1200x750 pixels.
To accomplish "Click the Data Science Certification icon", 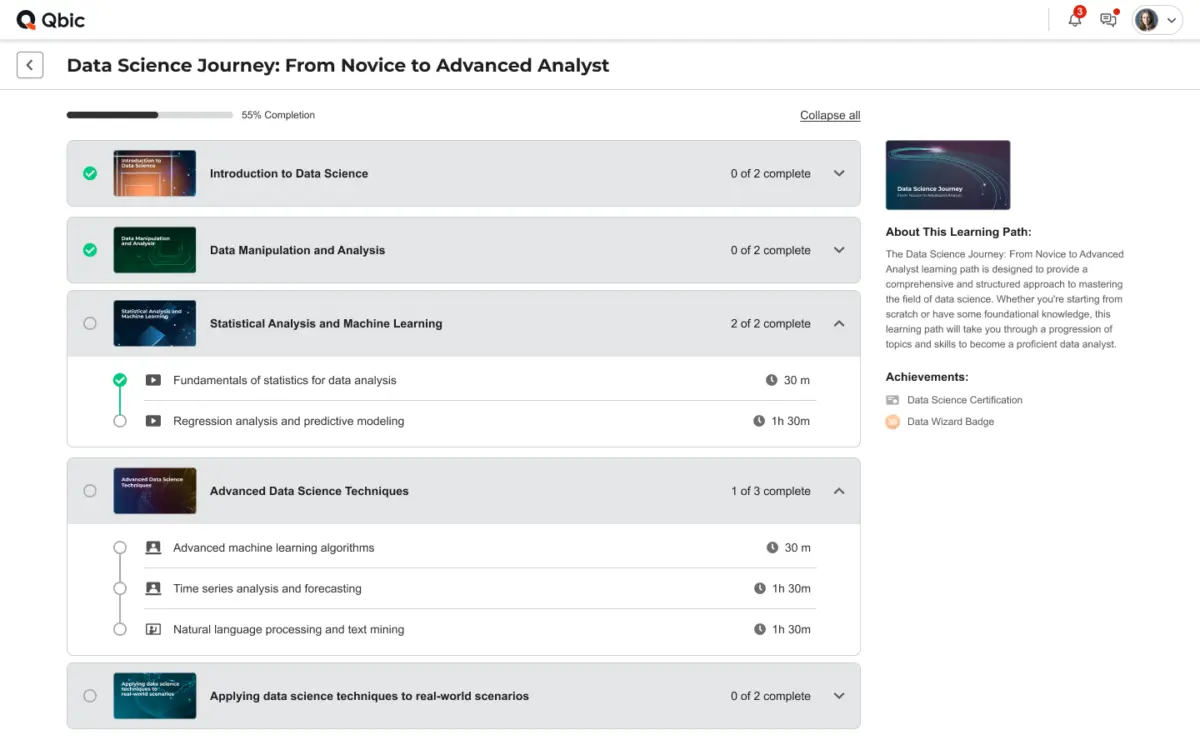I will (893, 400).
